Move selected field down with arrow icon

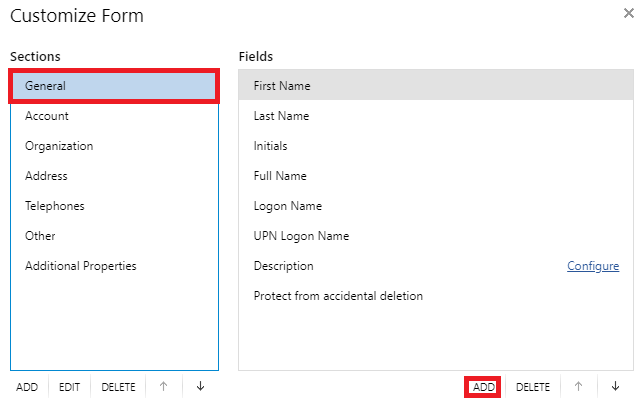[615, 386]
